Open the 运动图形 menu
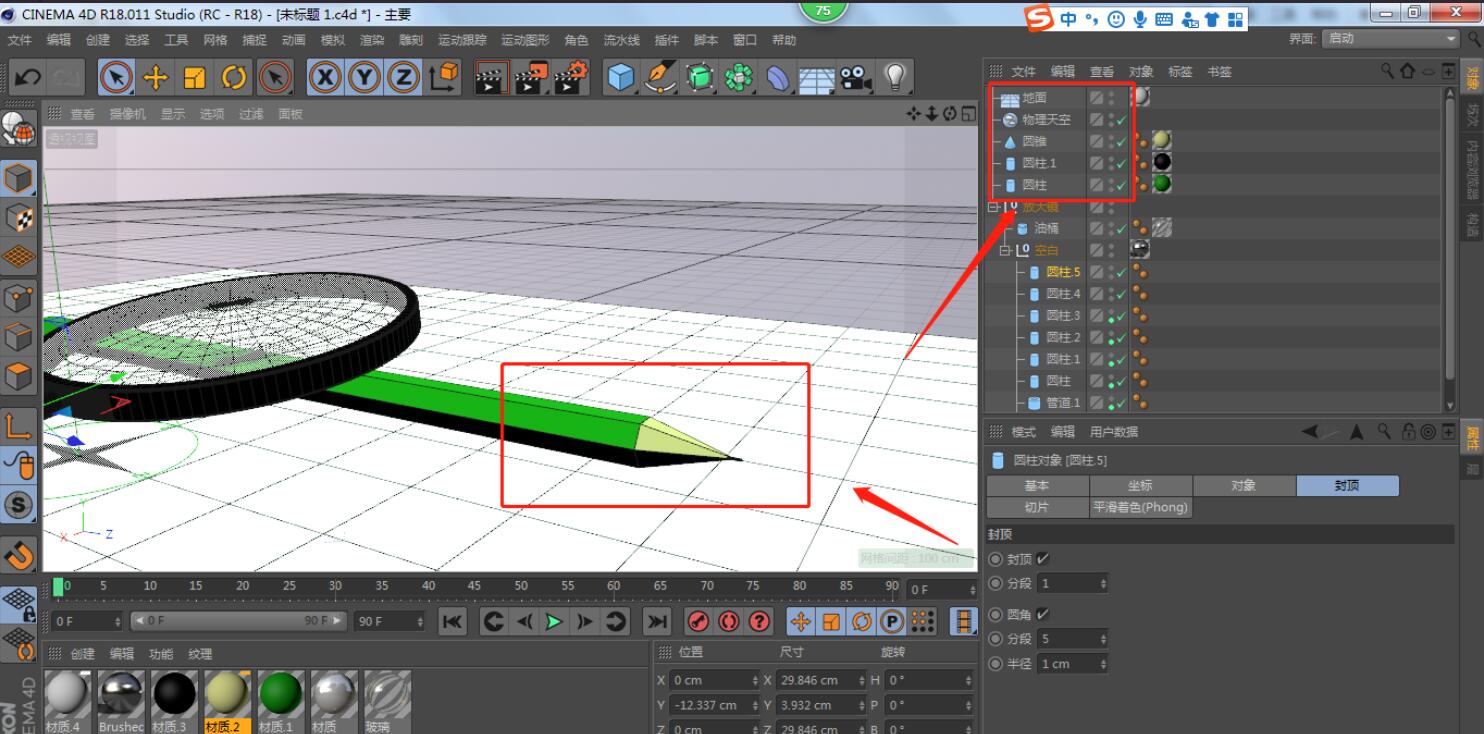This screenshot has height=734, width=1484. click(525, 40)
